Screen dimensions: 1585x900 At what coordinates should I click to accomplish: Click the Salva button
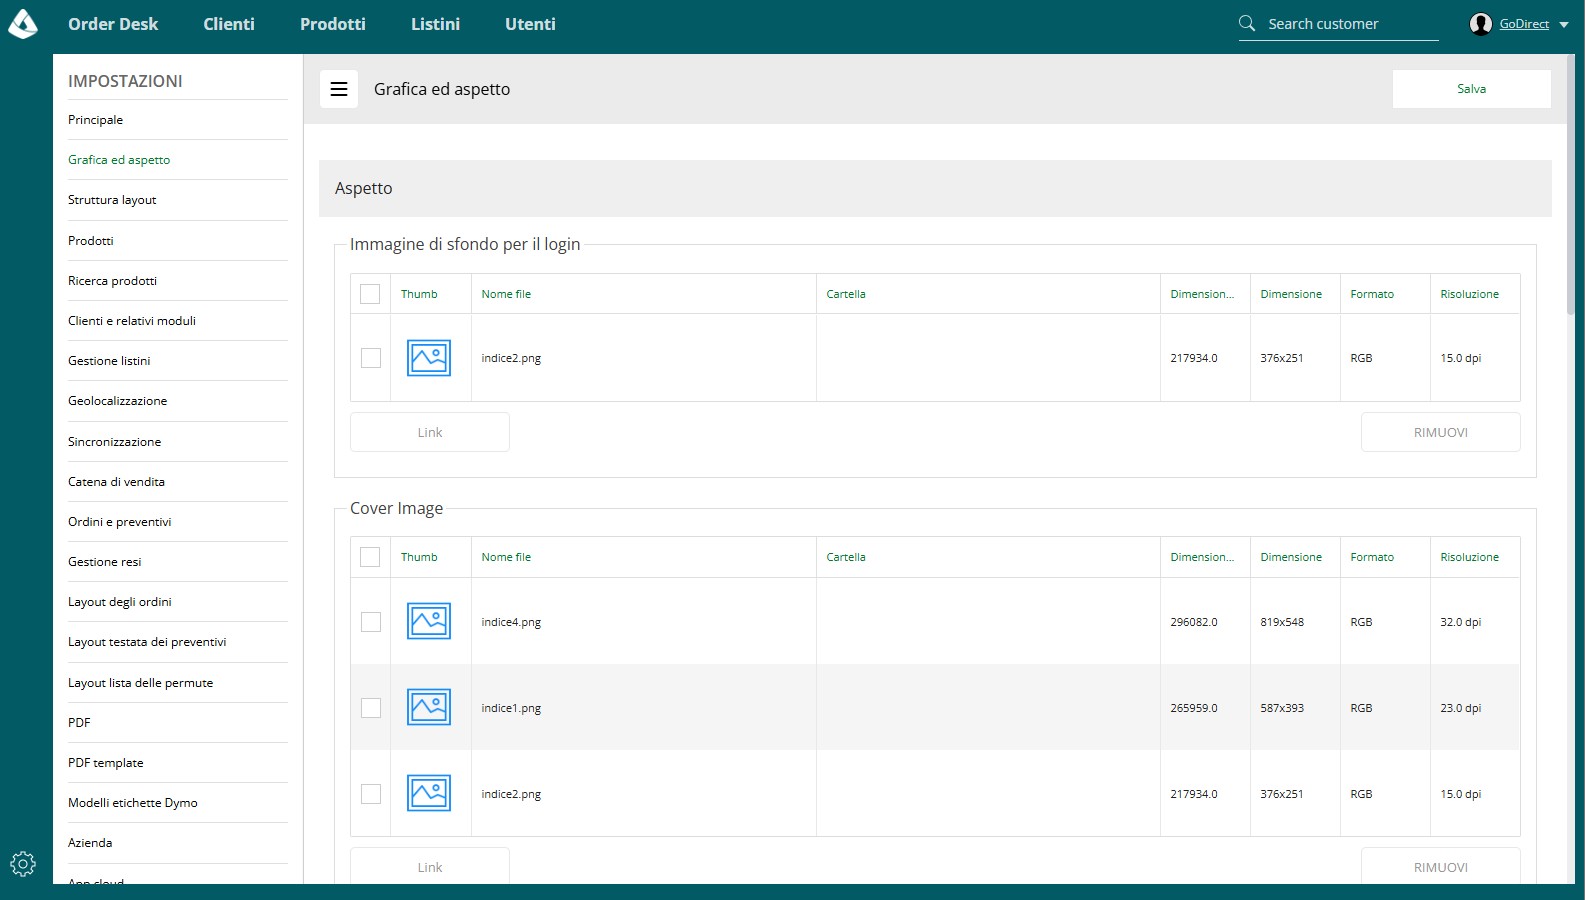tap(1471, 89)
